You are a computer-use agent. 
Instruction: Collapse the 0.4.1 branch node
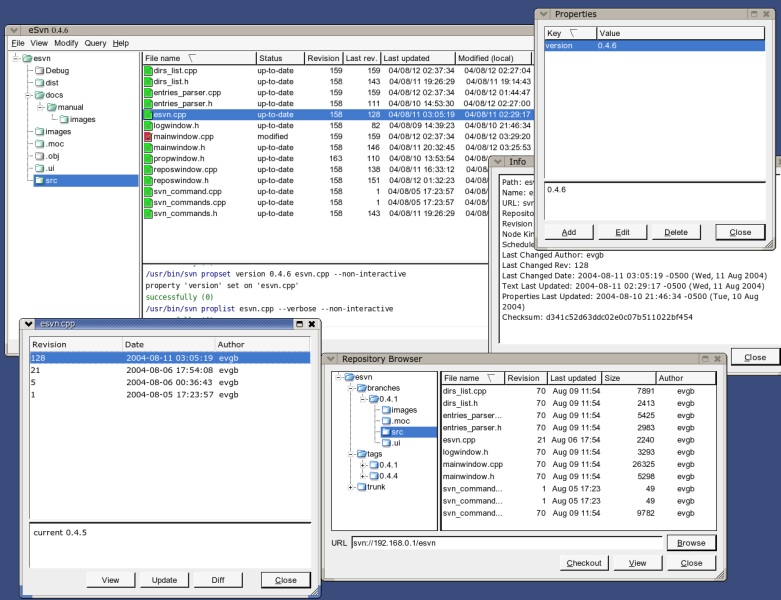(363, 399)
